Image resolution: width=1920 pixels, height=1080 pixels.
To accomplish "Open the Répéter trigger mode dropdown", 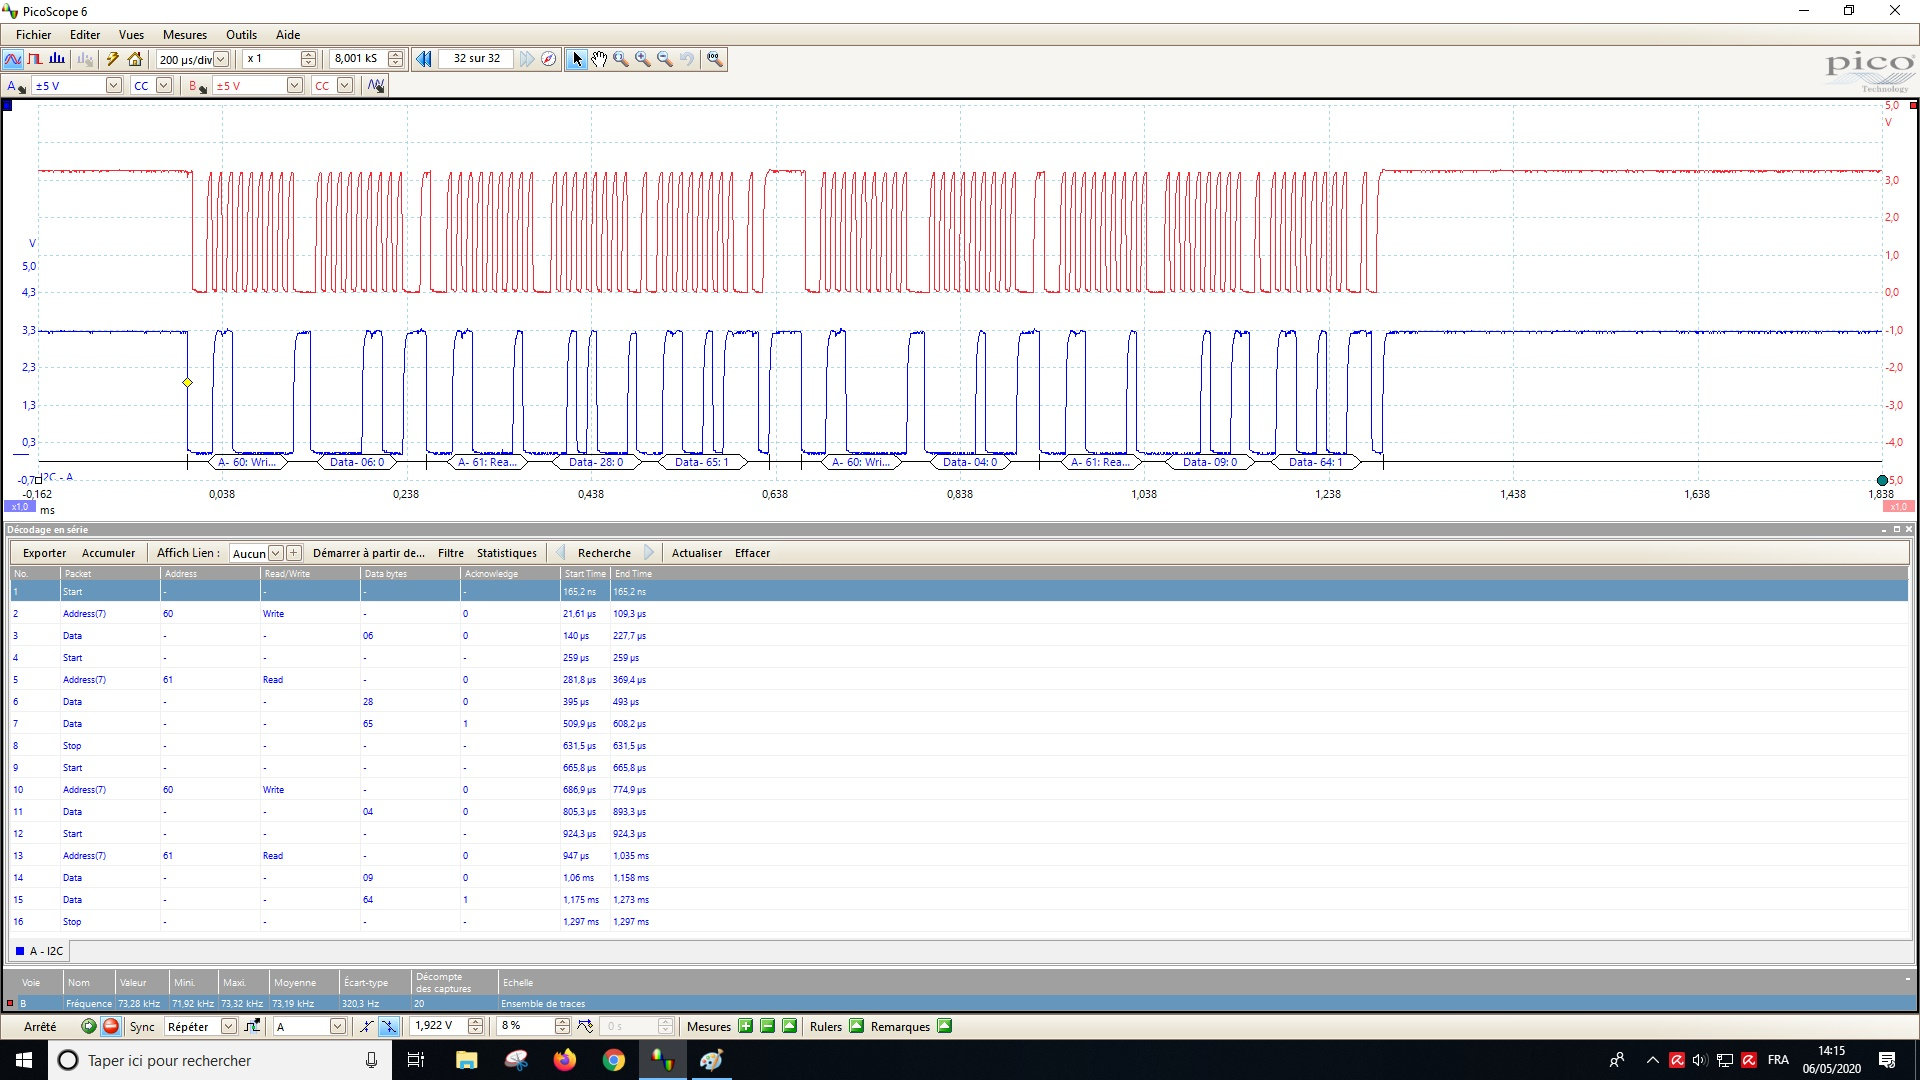I will pos(228,1026).
